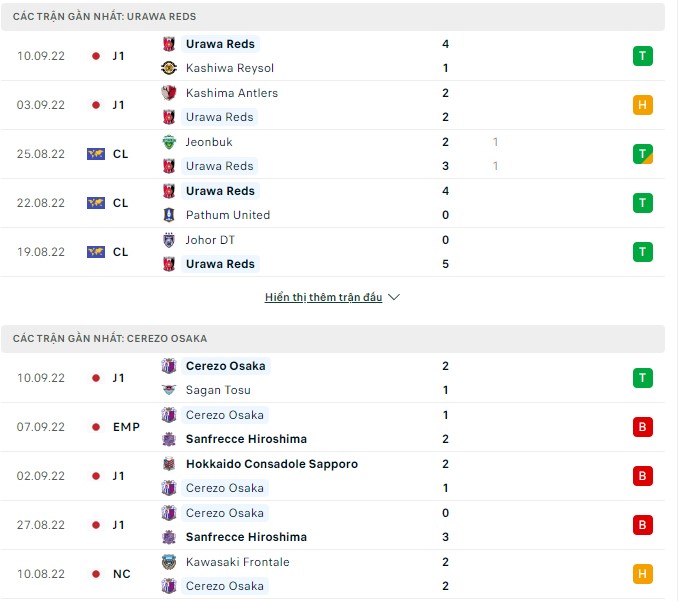Expand the more matches chevron arrow

(393, 298)
